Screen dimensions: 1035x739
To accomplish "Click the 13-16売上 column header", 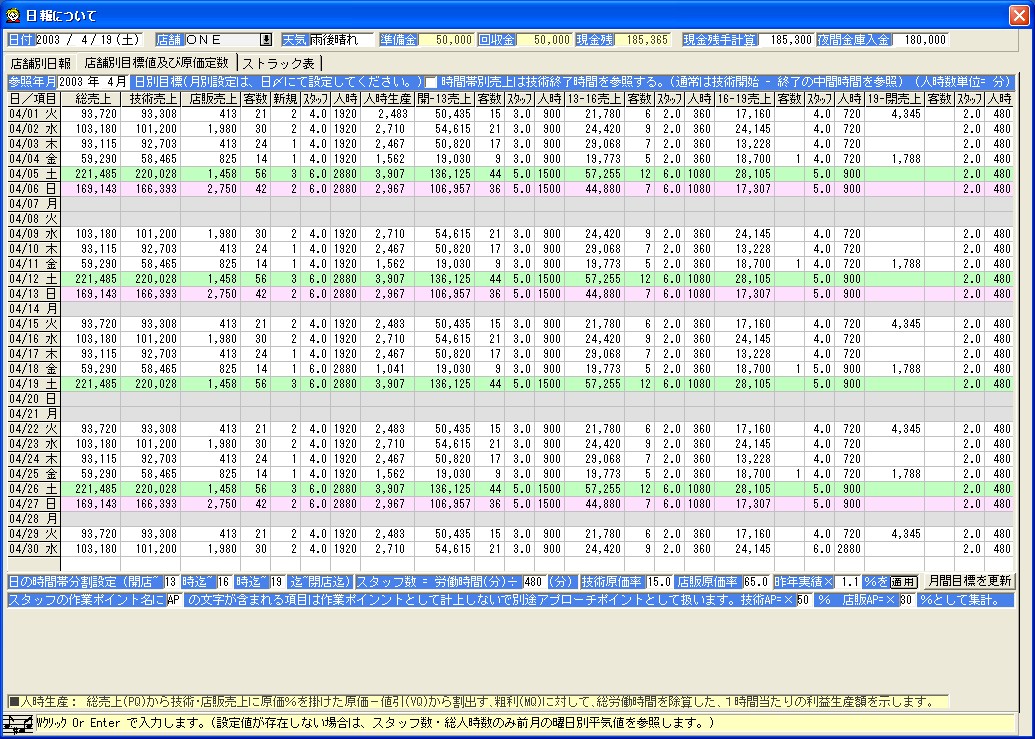I will tap(594, 99).
